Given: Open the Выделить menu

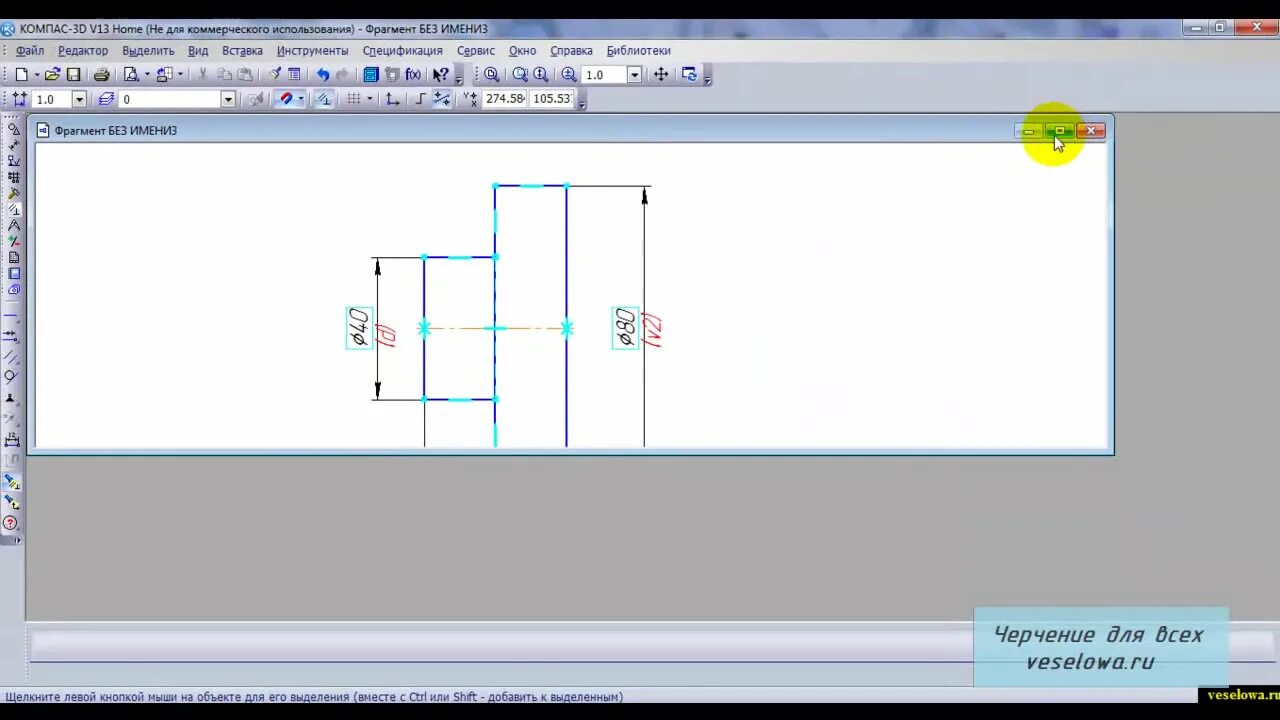Looking at the screenshot, I should coord(148,50).
